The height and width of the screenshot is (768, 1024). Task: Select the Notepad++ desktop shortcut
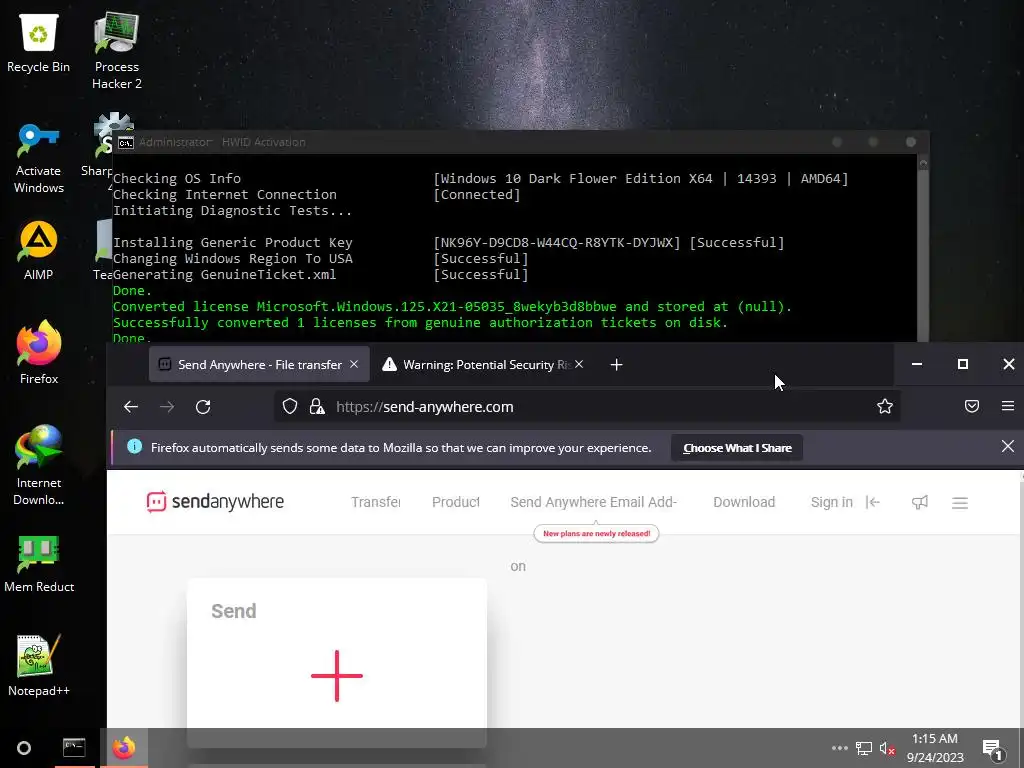coord(39,665)
